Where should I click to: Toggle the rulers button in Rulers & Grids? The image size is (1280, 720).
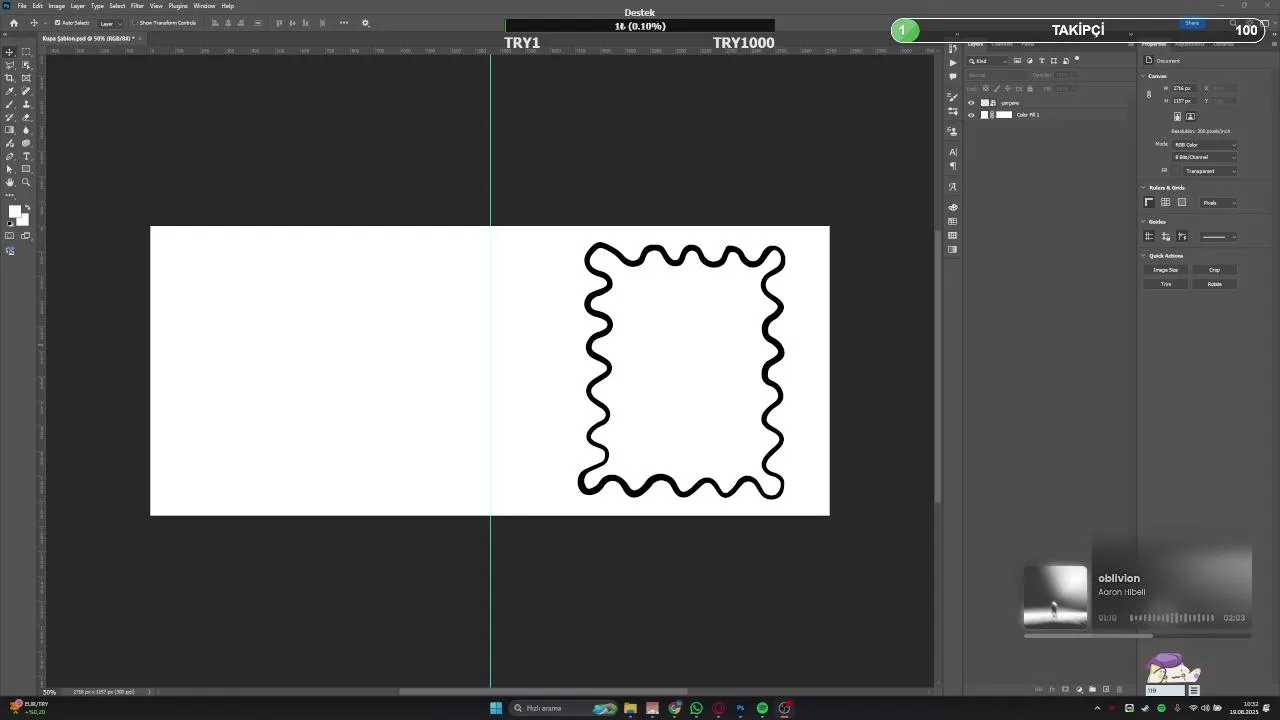[1149, 202]
